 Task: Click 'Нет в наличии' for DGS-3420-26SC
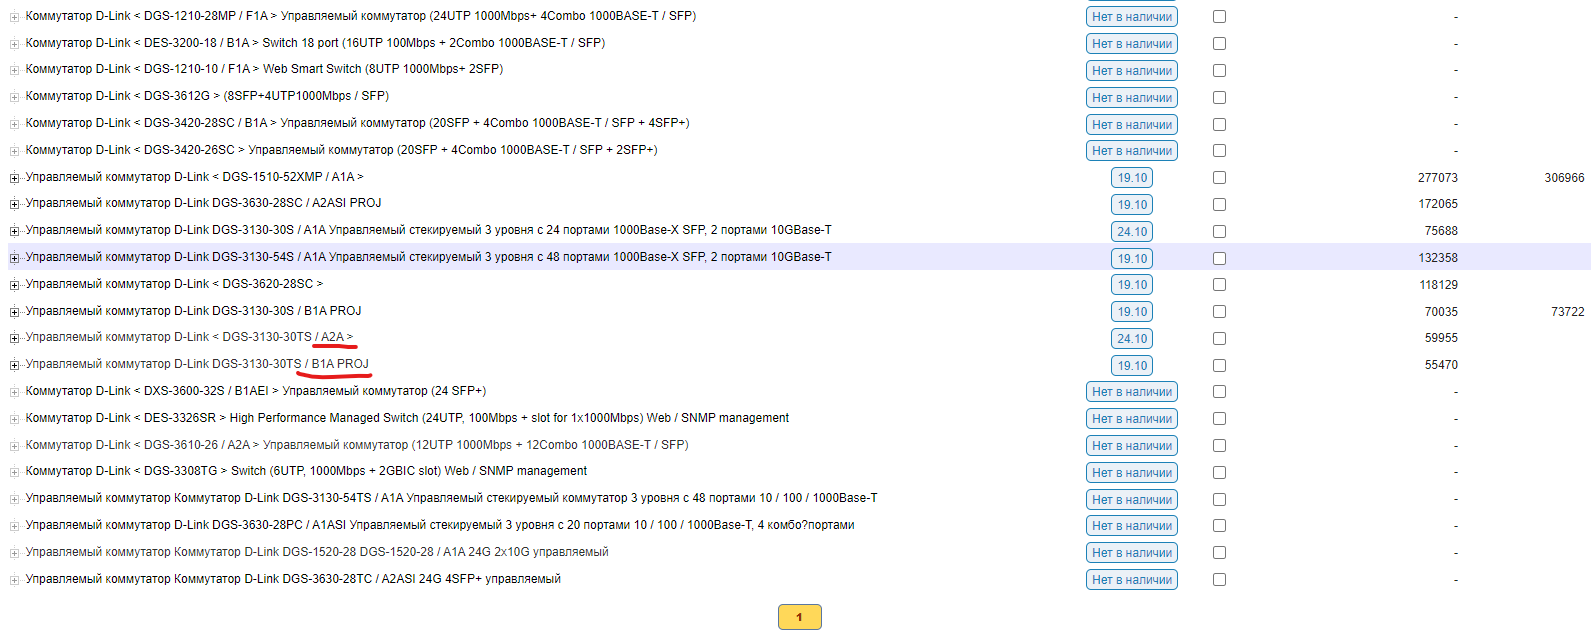1132,151
